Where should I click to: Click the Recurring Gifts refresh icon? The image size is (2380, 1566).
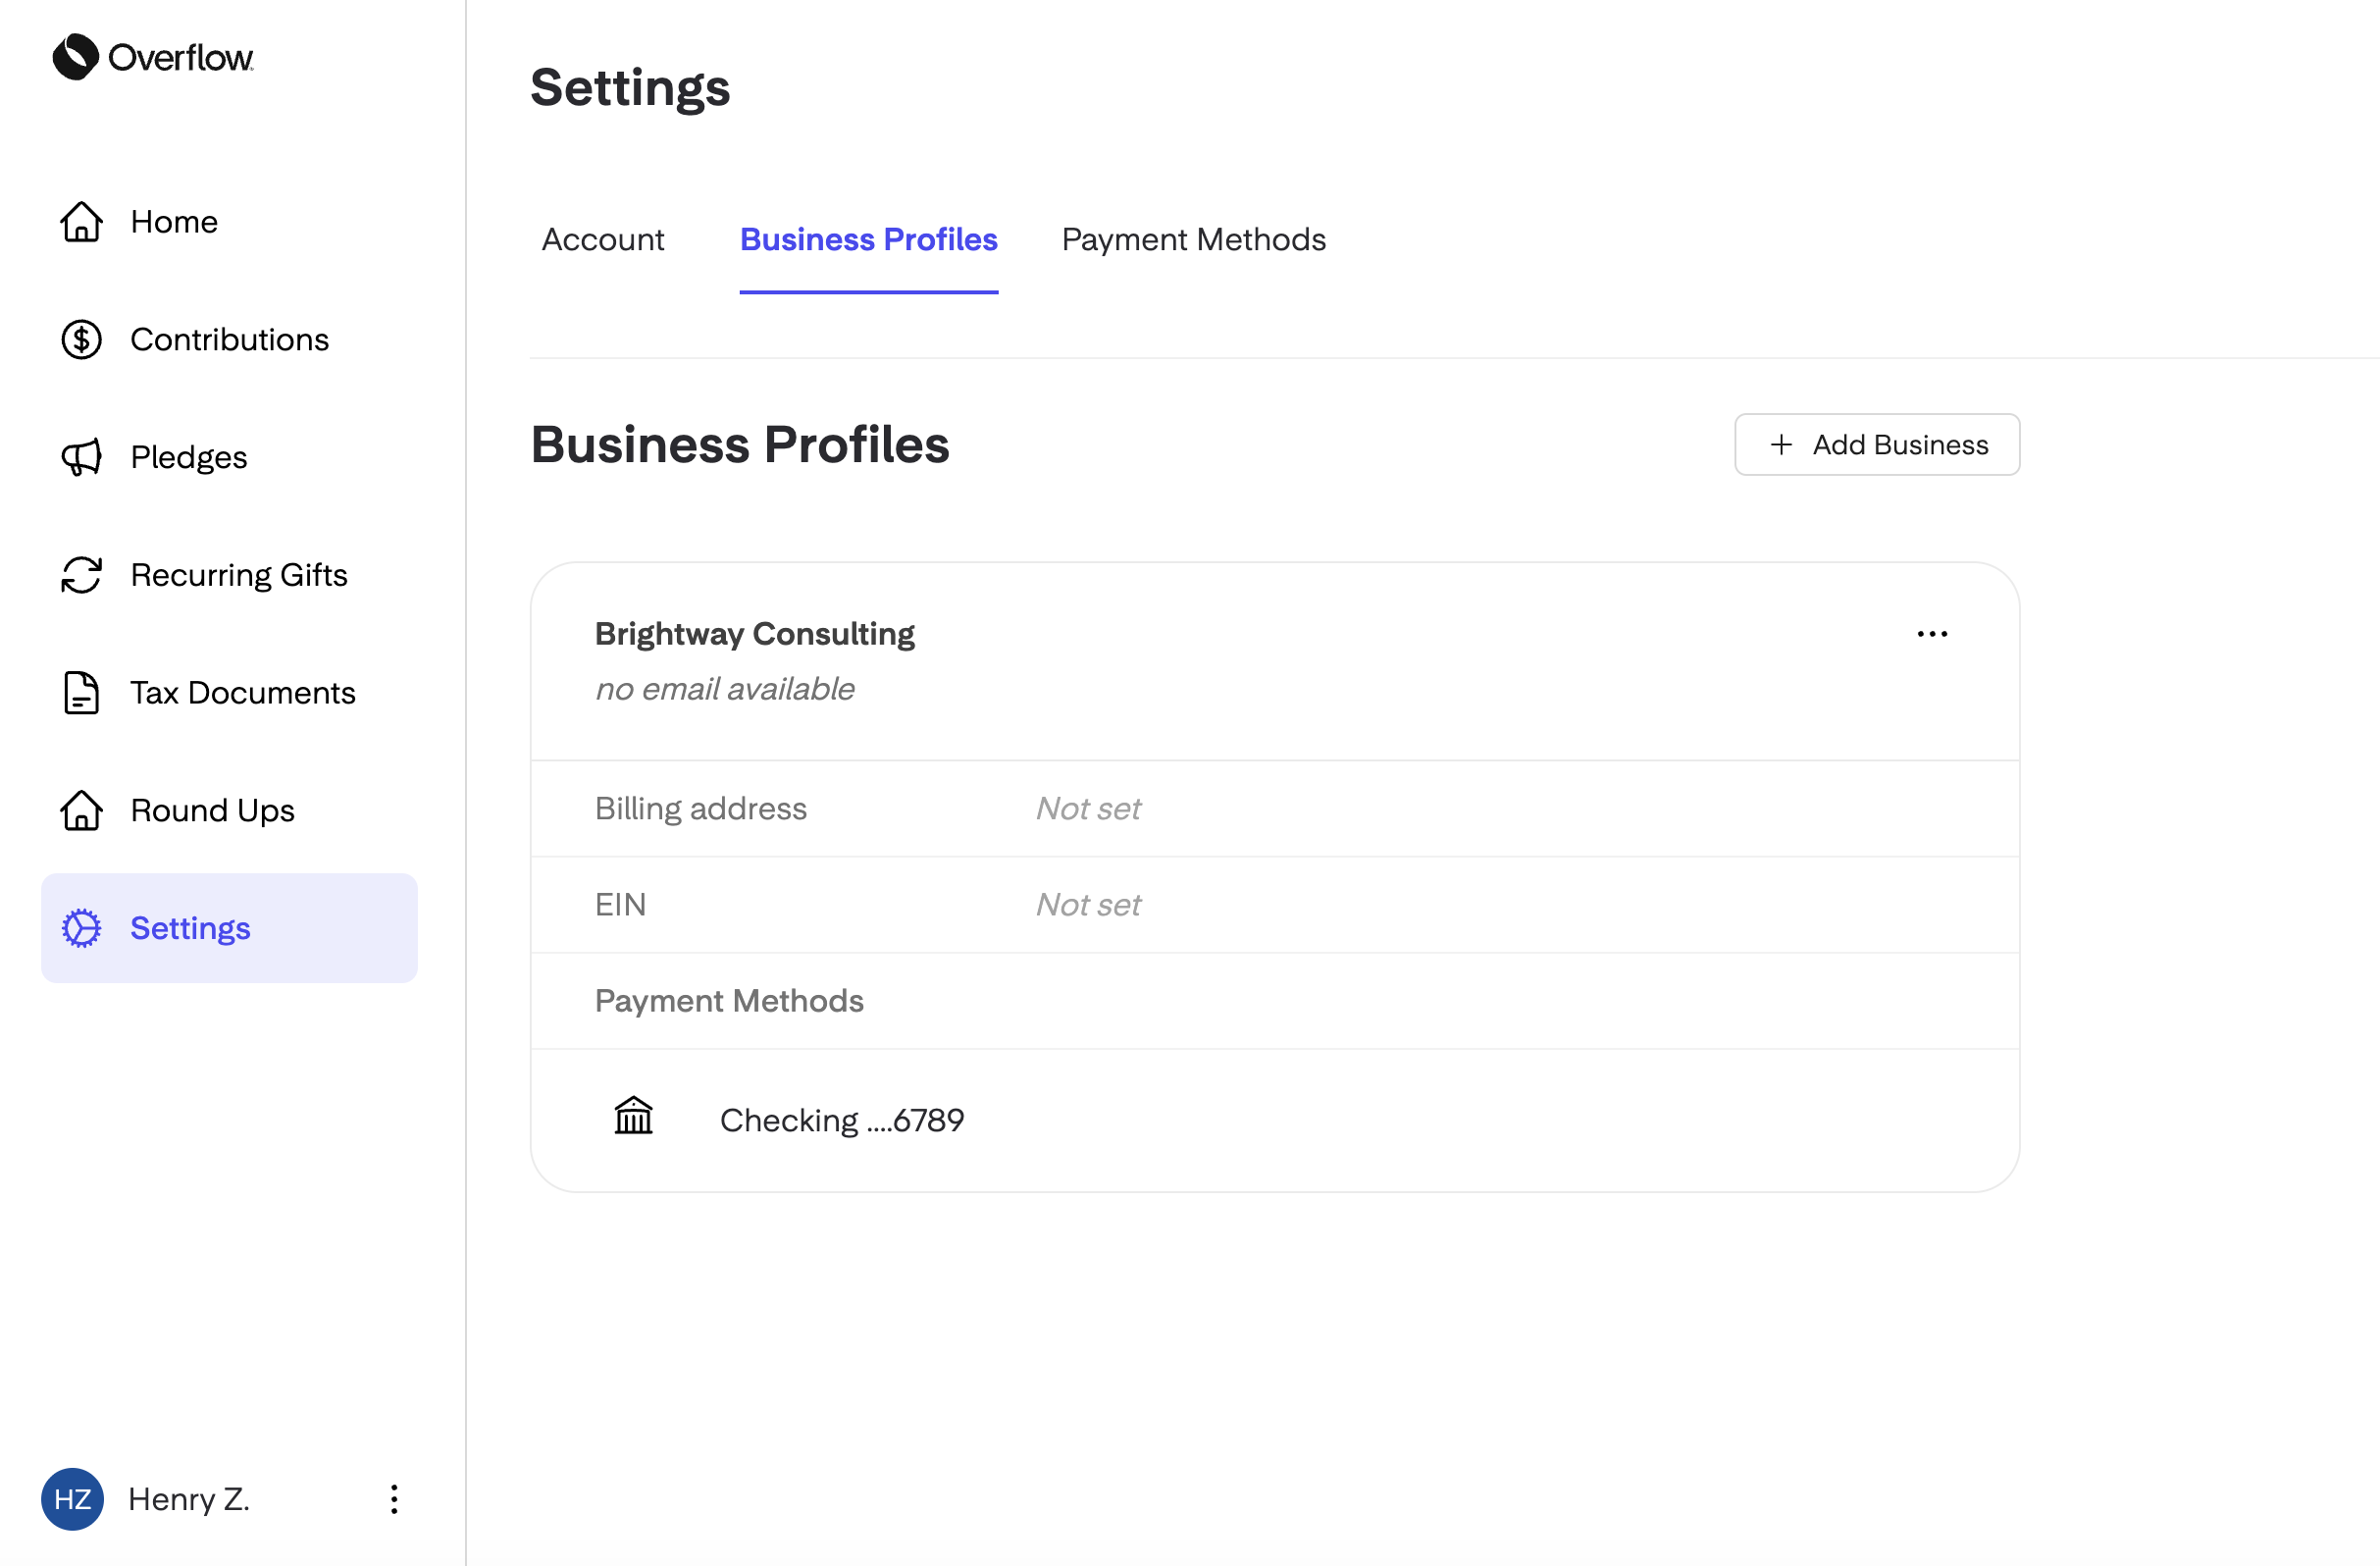coord(81,575)
